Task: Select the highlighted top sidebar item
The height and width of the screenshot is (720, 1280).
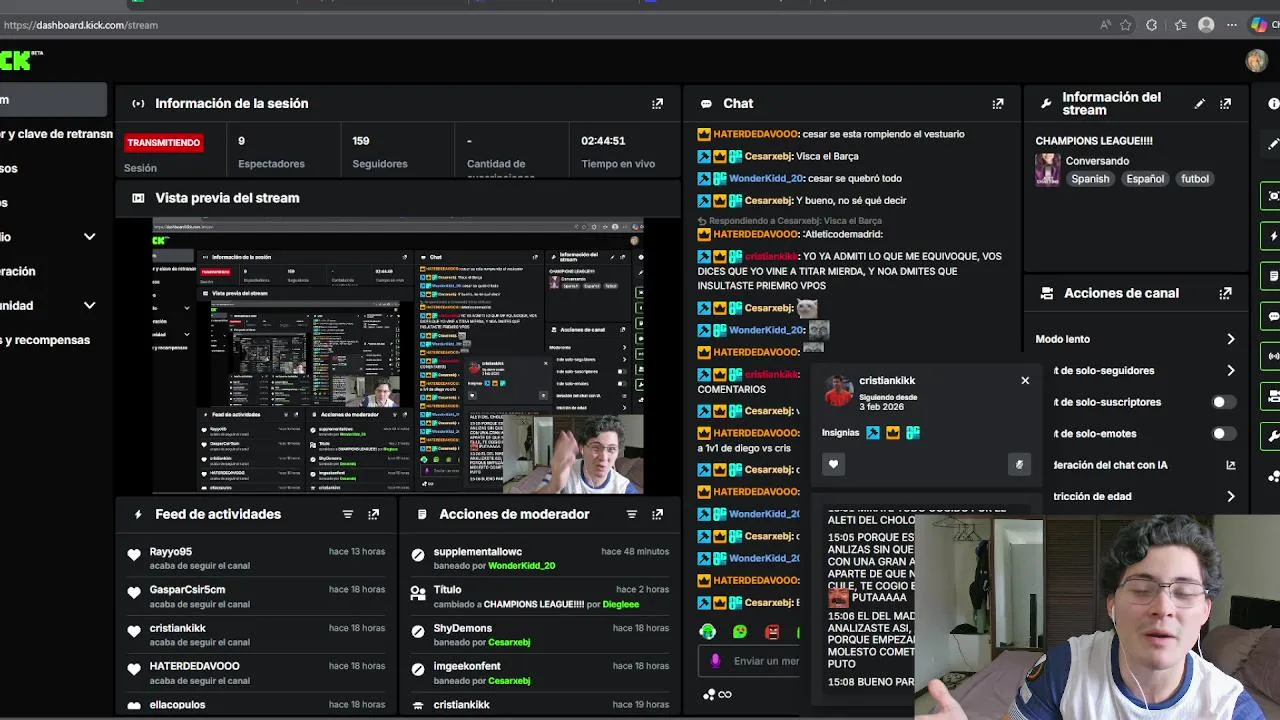Action: 53,100
